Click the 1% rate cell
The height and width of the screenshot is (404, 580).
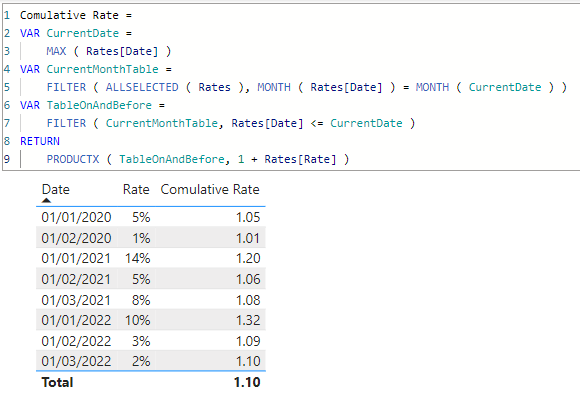141,238
